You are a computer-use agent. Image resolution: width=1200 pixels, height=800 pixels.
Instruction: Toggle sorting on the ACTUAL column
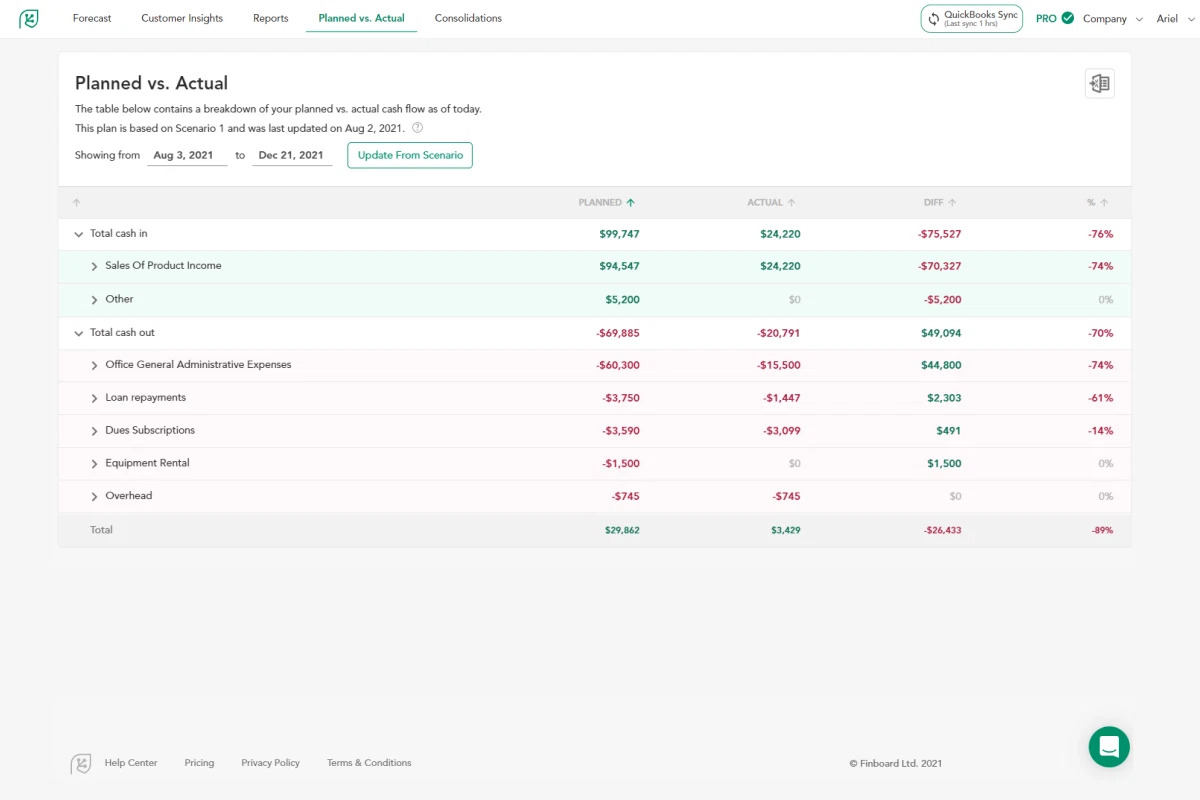pyautogui.click(x=789, y=202)
